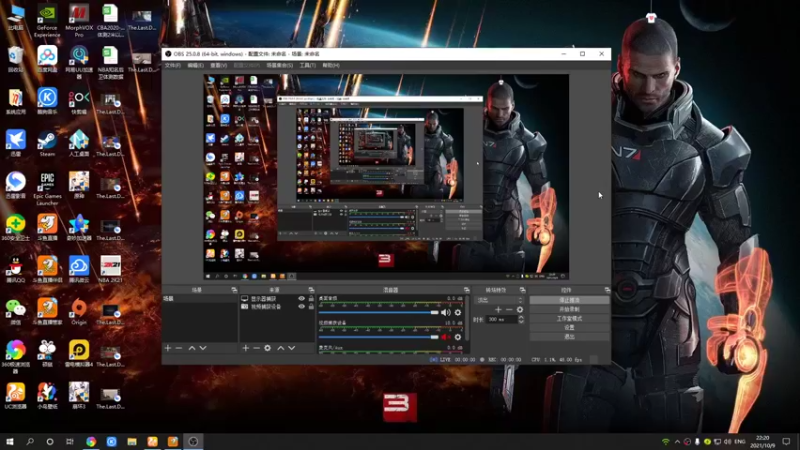Mute Desktop Audio speaker icon

click(x=445, y=312)
